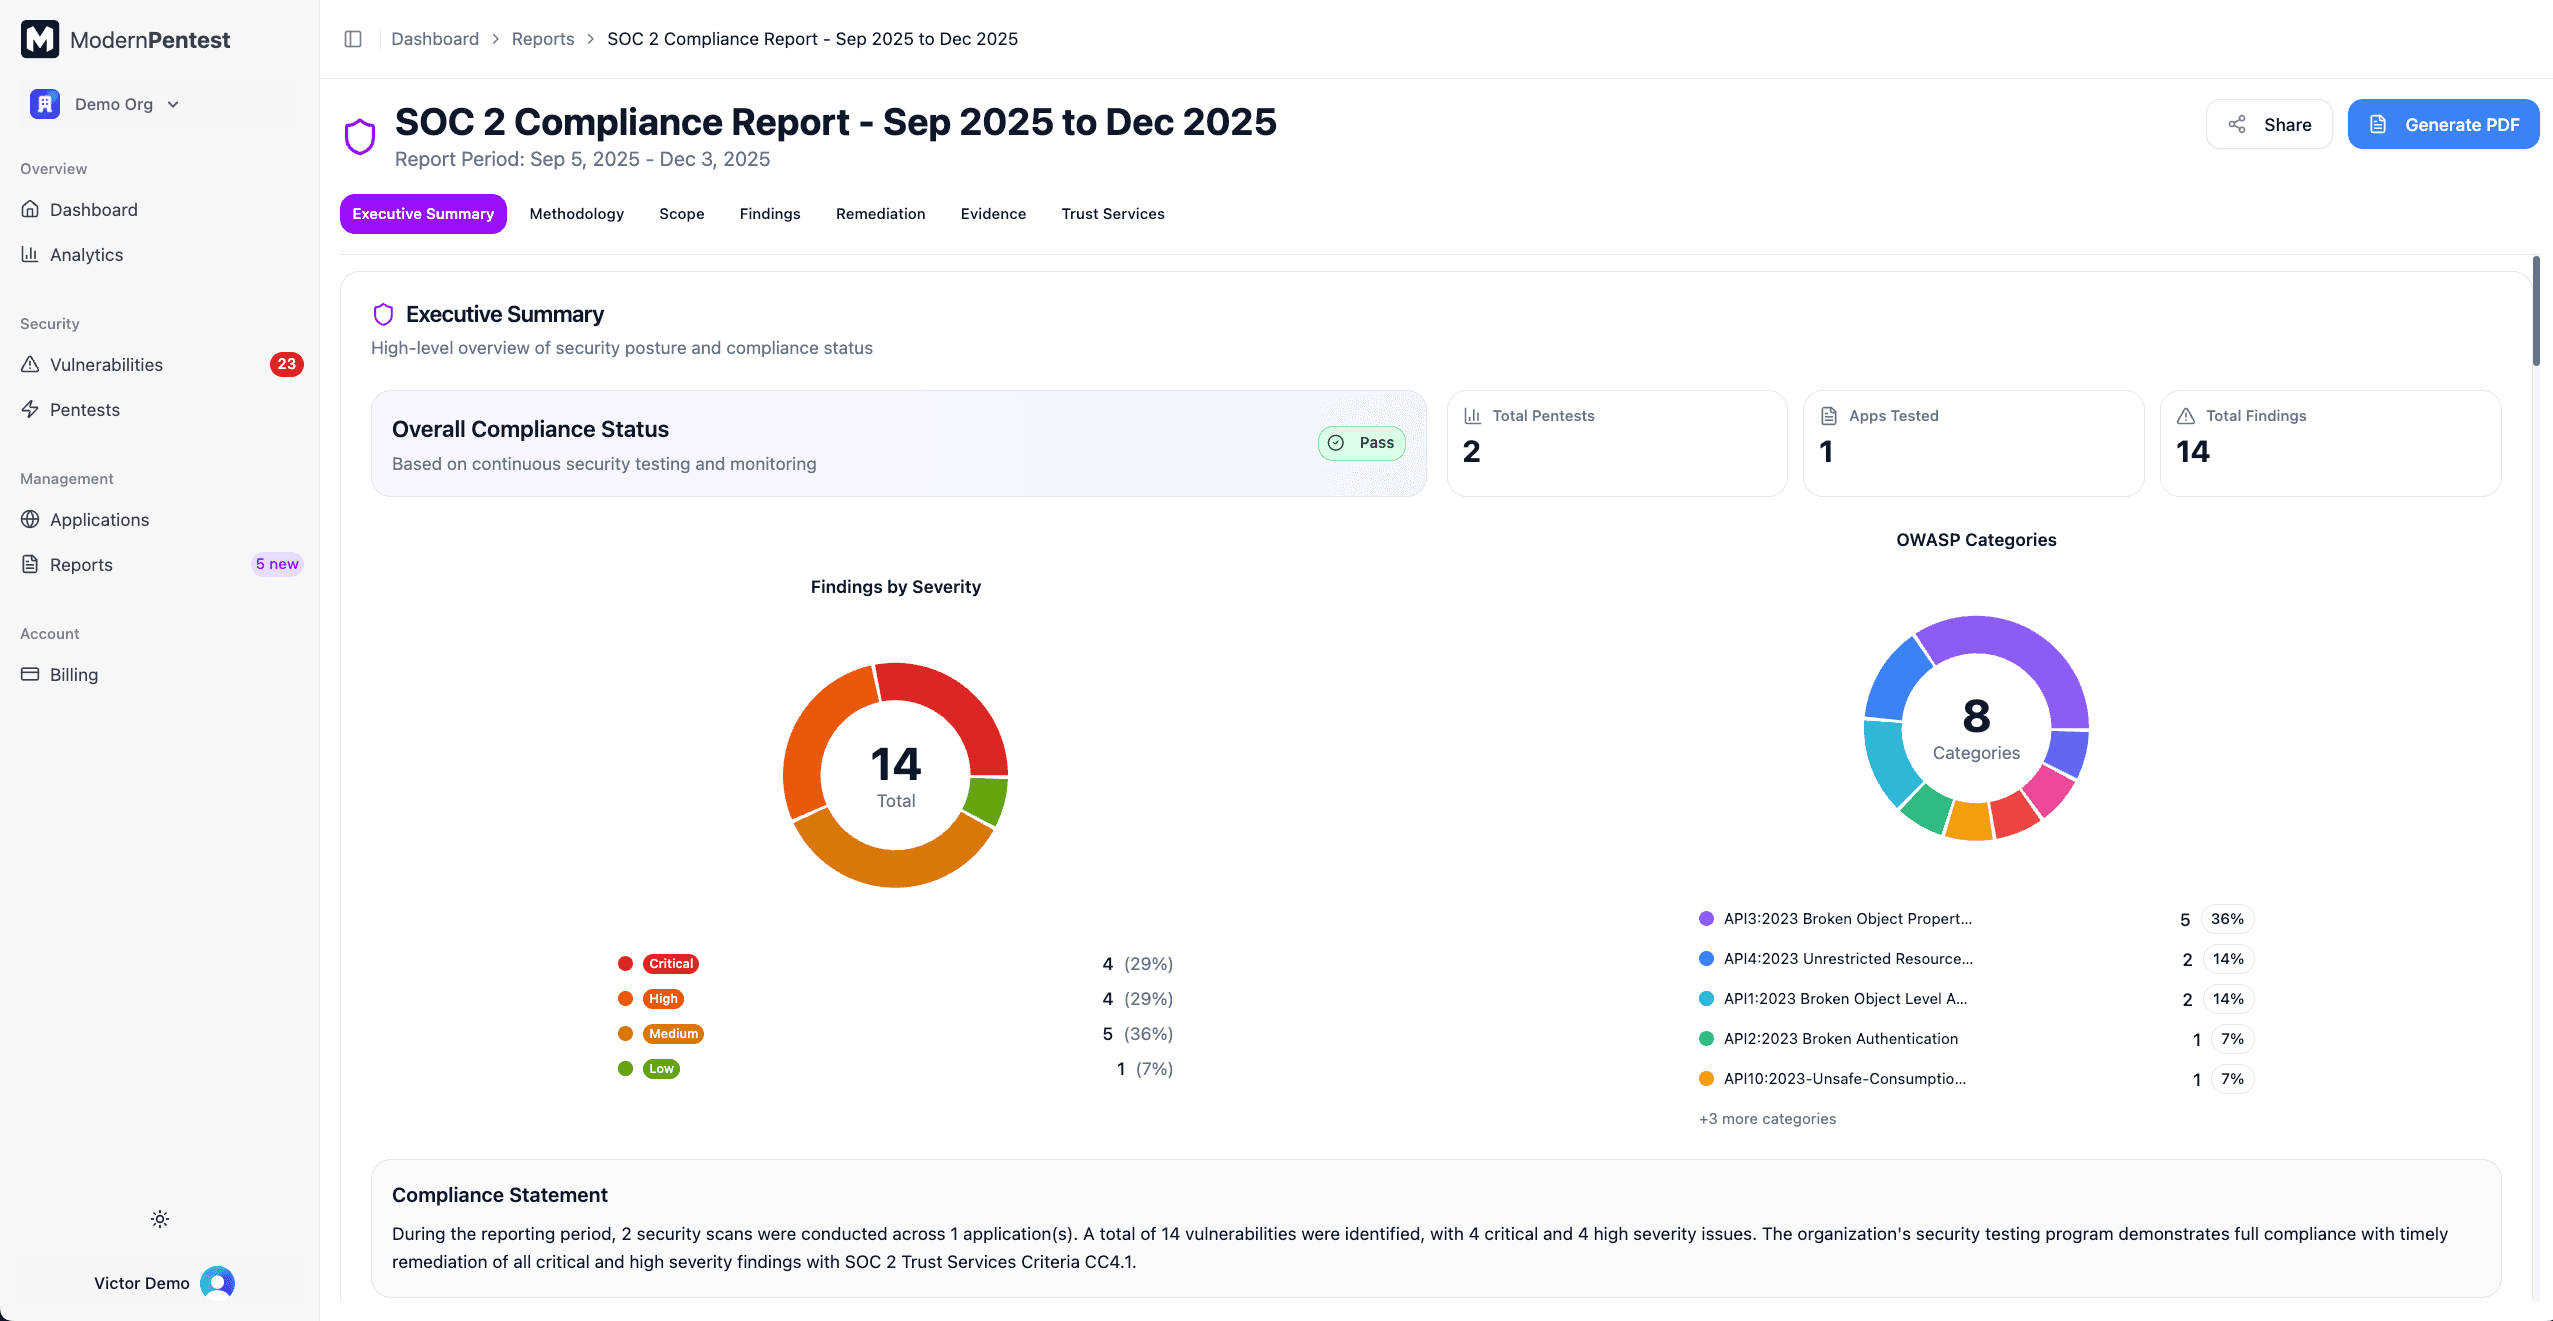Open Billing under Account
Image resolution: width=2553 pixels, height=1321 pixels.
(71, 674)
